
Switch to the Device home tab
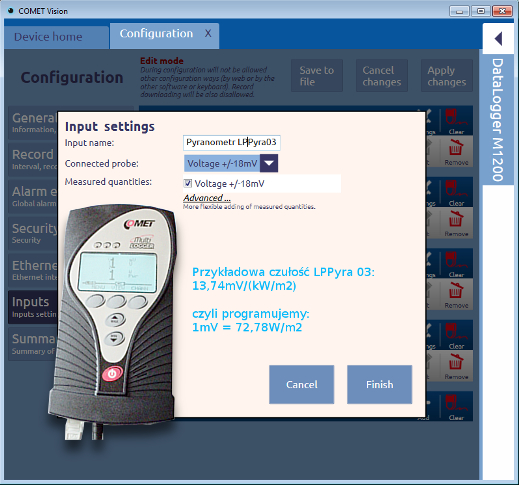click(56, 37)
